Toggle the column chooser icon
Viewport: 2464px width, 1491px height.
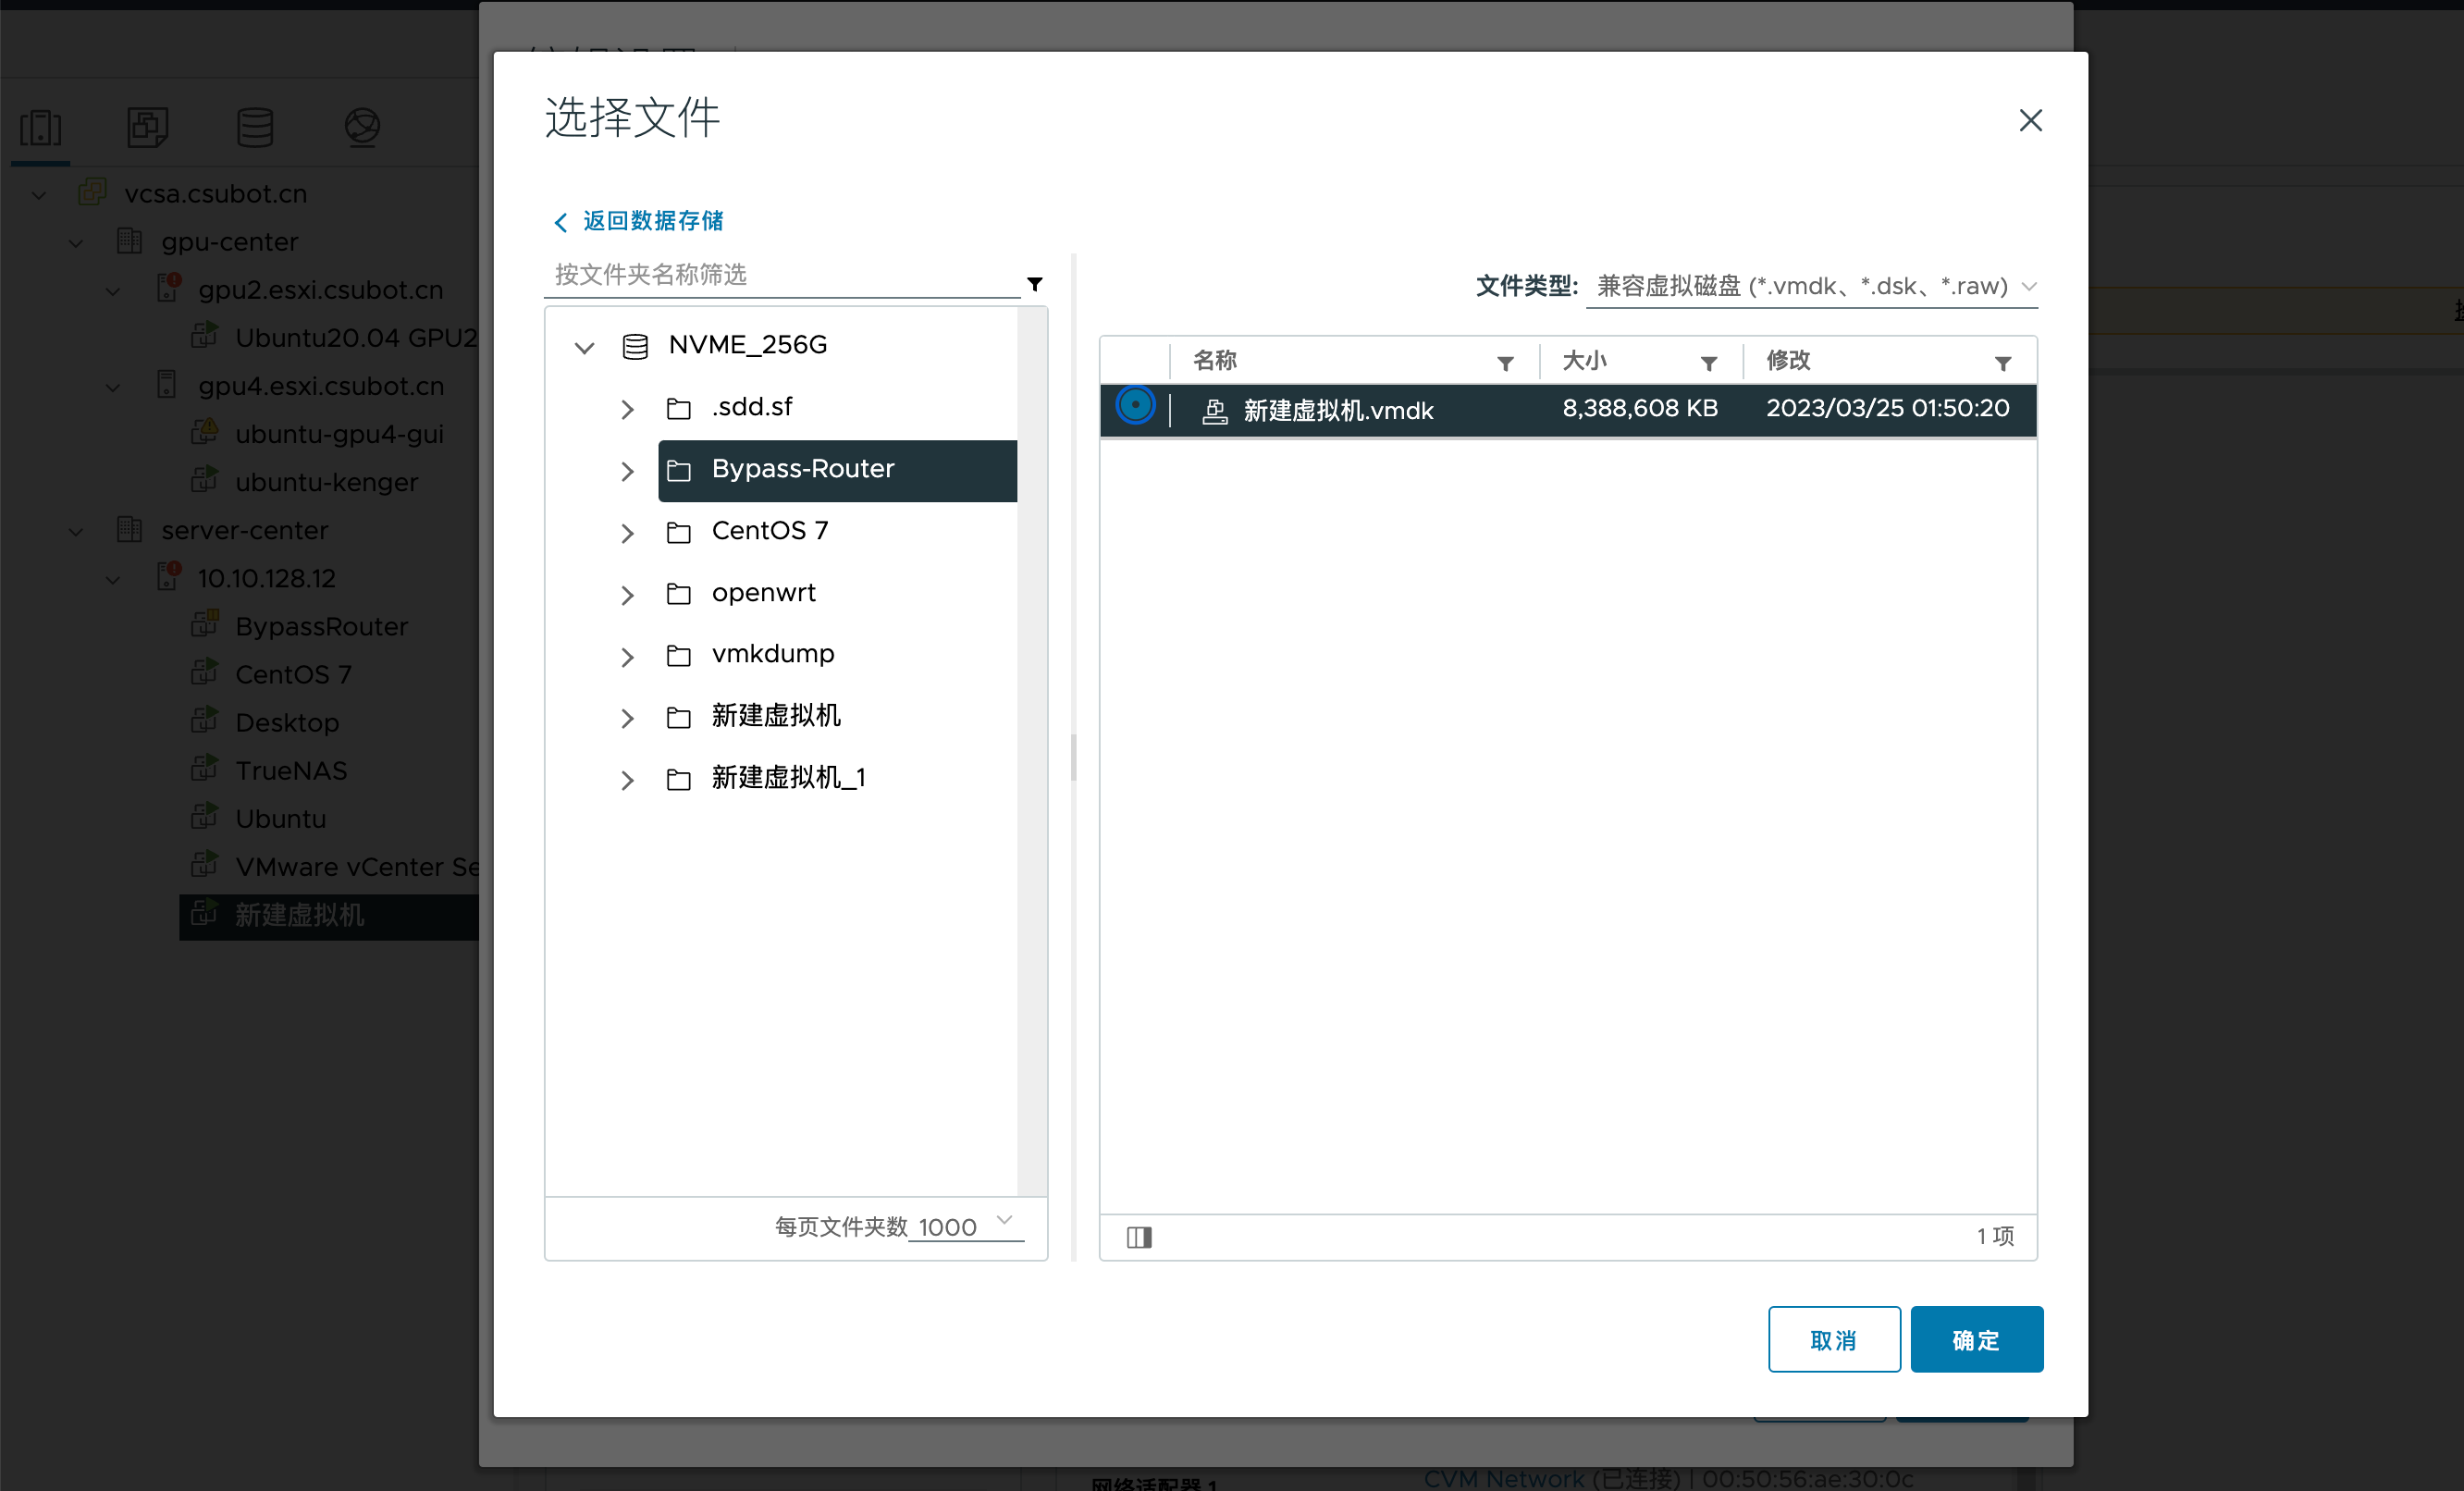coord(1139,1237)
